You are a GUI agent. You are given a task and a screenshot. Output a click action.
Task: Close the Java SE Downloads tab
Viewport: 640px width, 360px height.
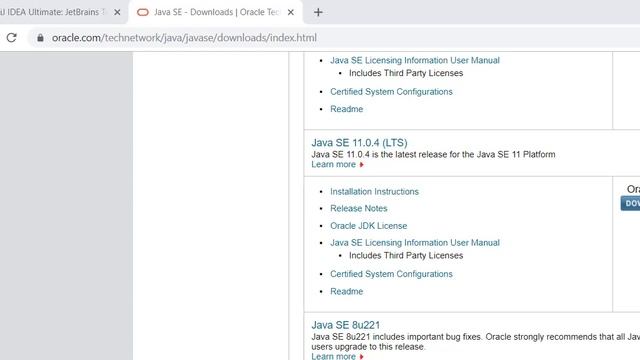coord(291,12)
